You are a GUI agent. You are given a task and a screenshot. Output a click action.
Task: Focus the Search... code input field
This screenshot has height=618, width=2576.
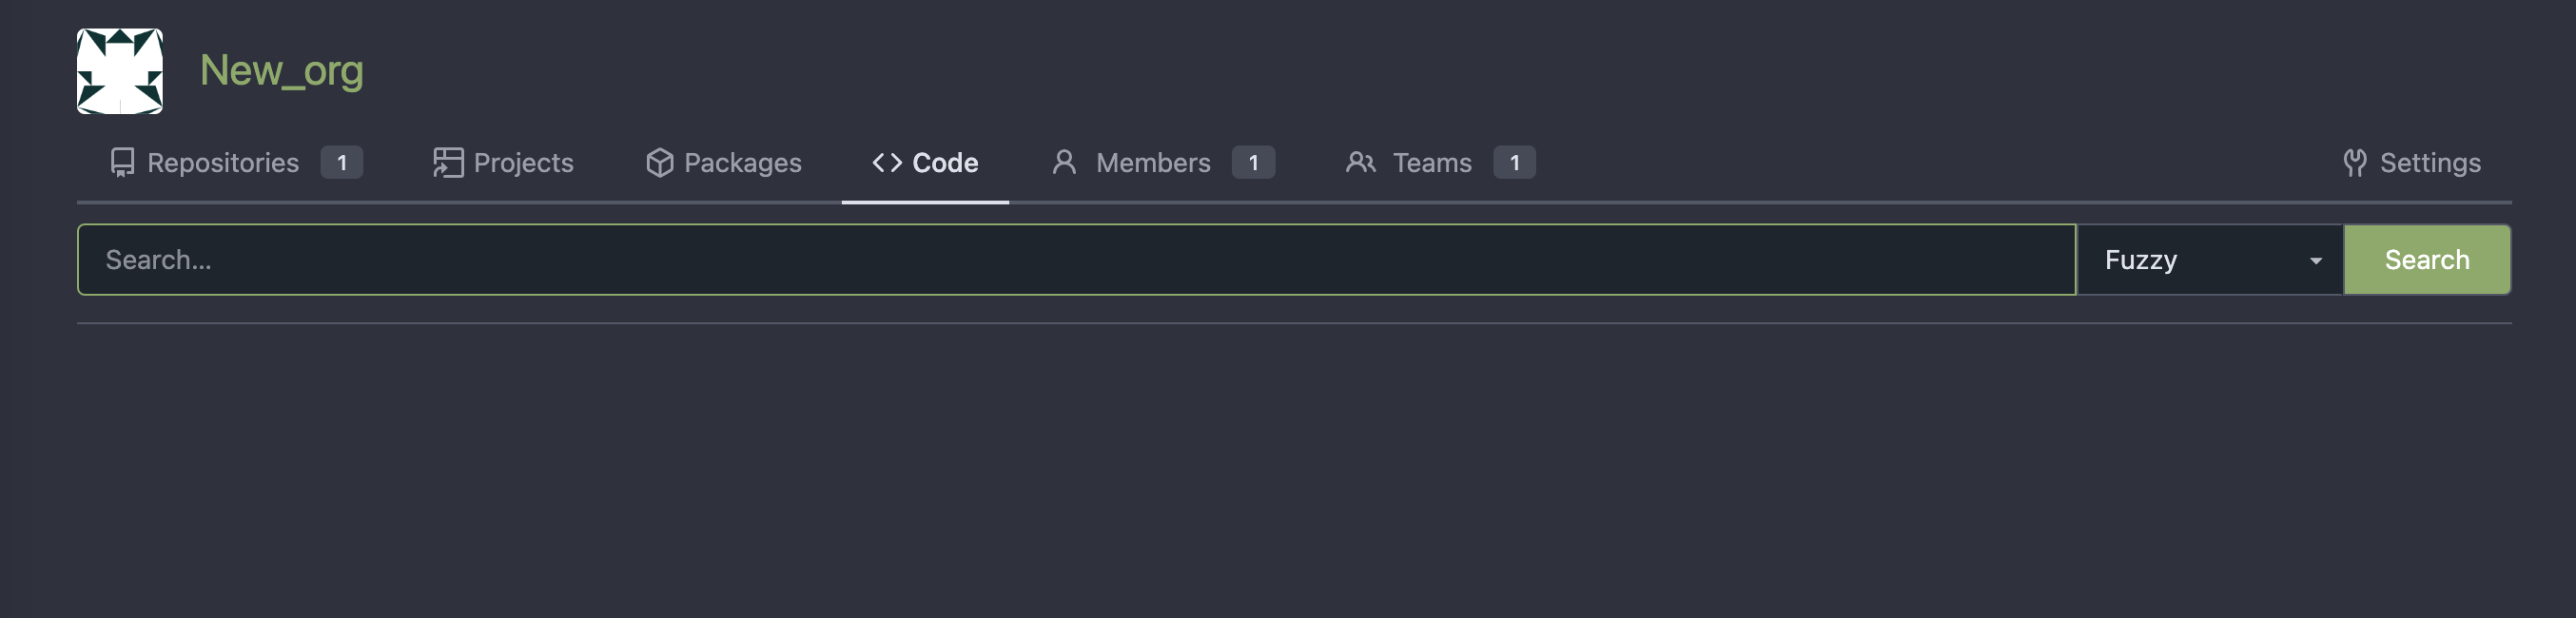[x=1077, y=260]
